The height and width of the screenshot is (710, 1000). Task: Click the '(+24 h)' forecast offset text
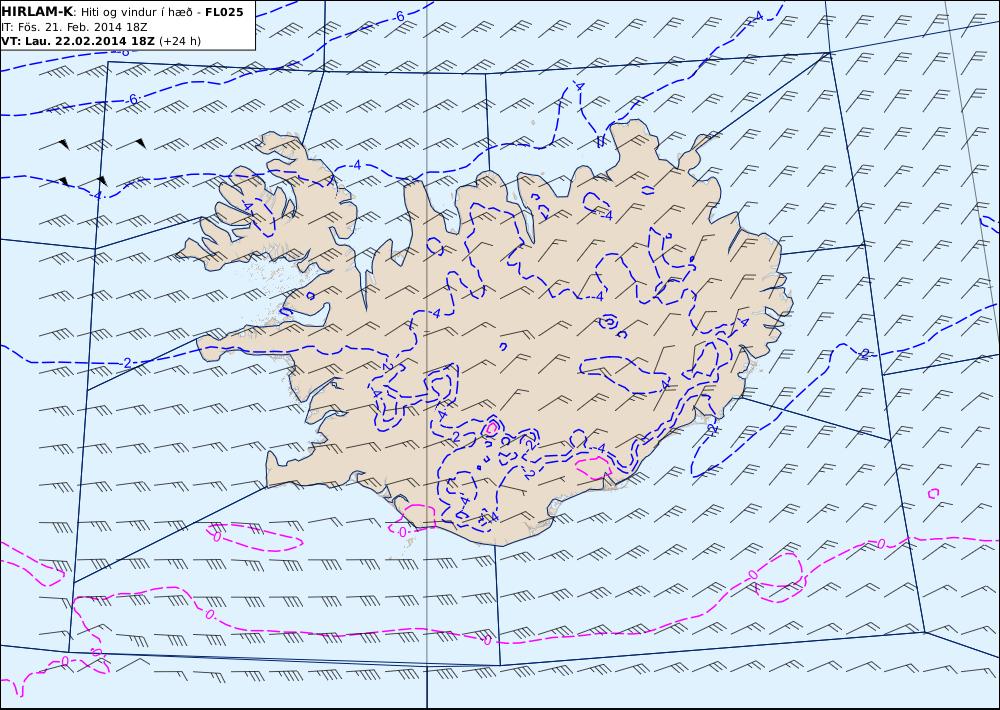tap(180, 41)
